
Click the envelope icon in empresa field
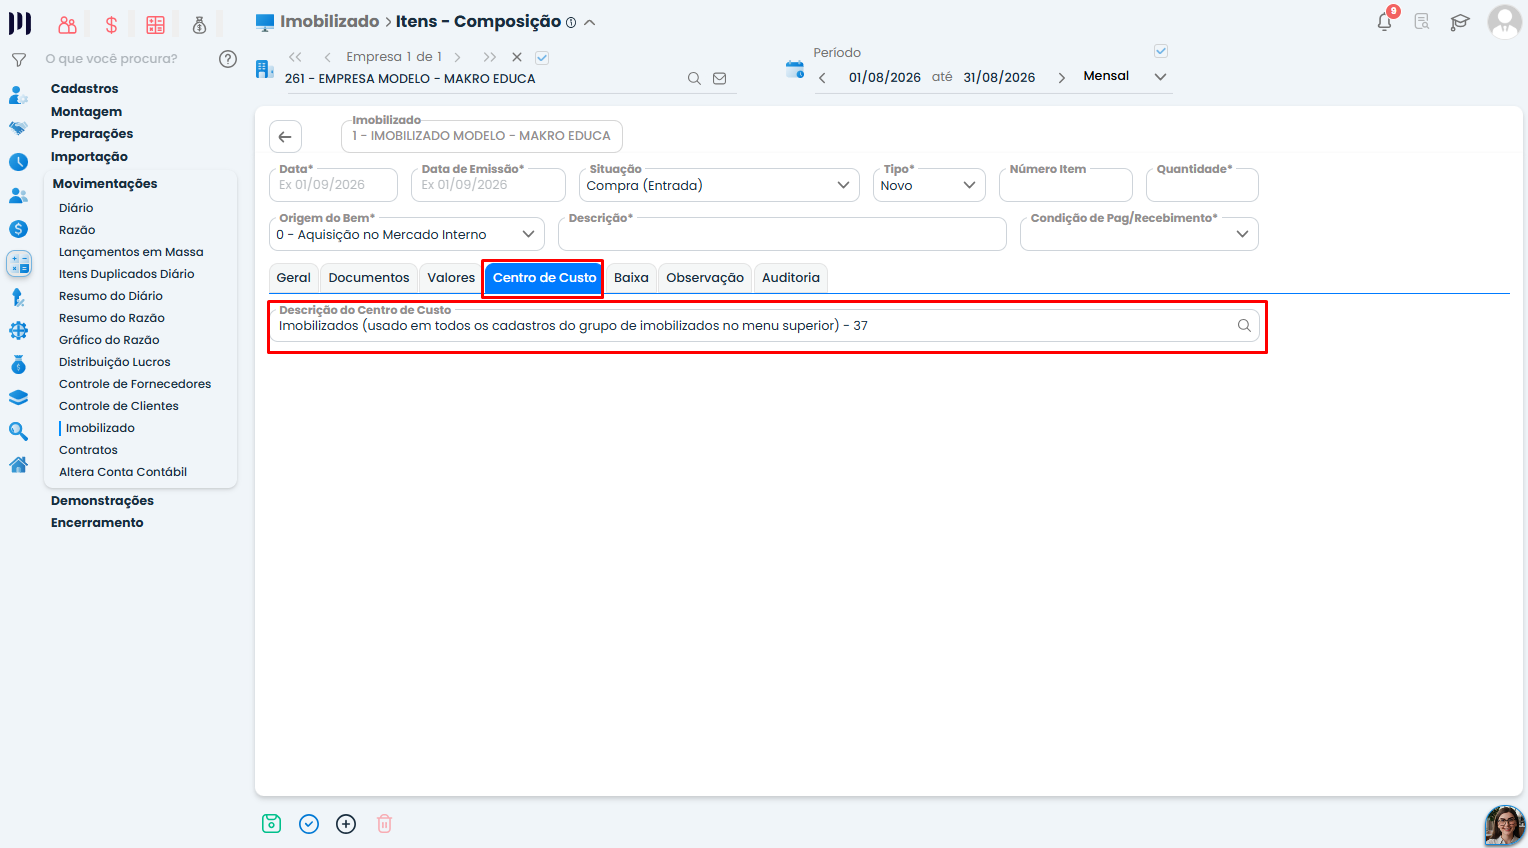point(720,79)
